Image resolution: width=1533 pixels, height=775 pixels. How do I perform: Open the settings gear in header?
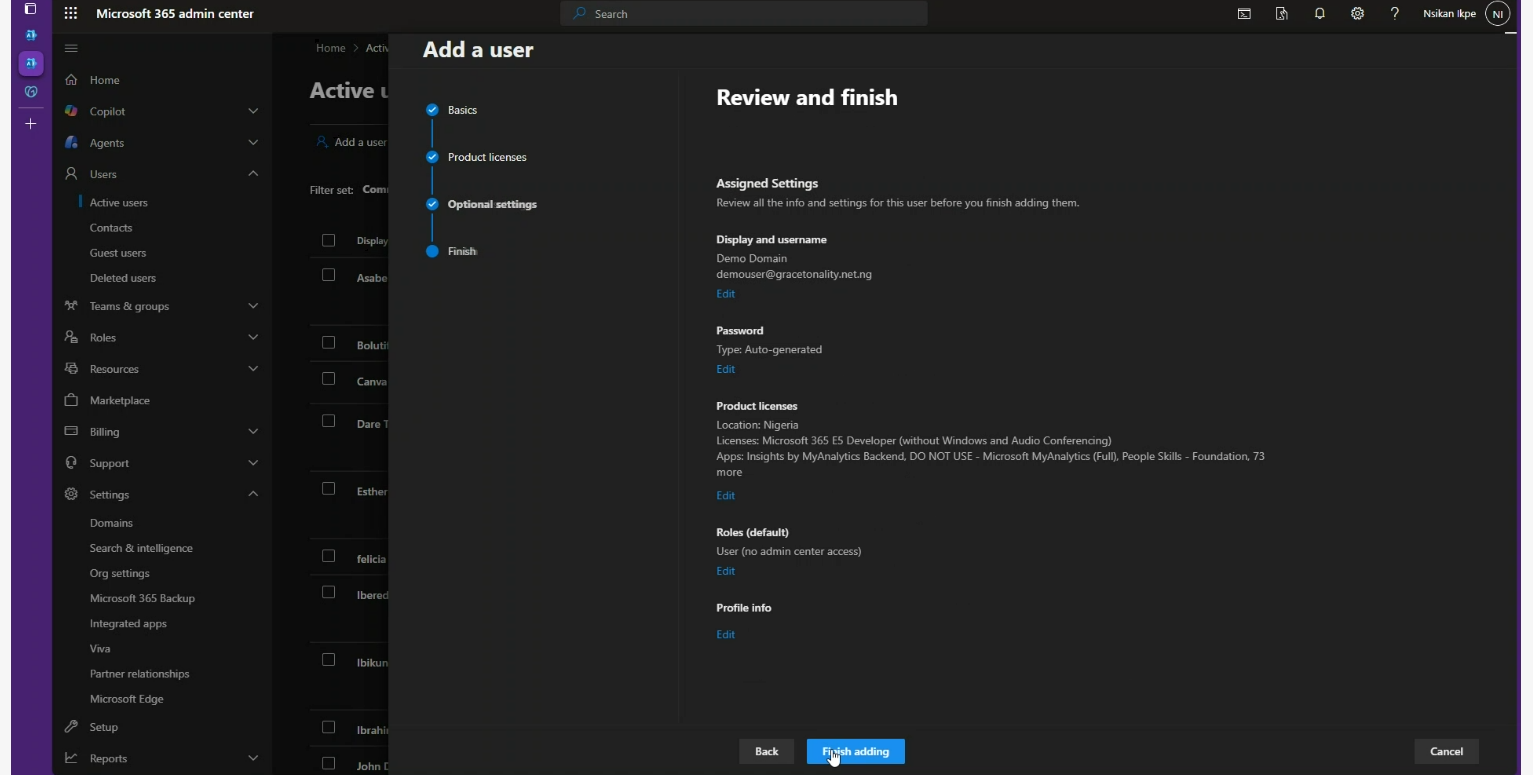tap(1357, 14)
